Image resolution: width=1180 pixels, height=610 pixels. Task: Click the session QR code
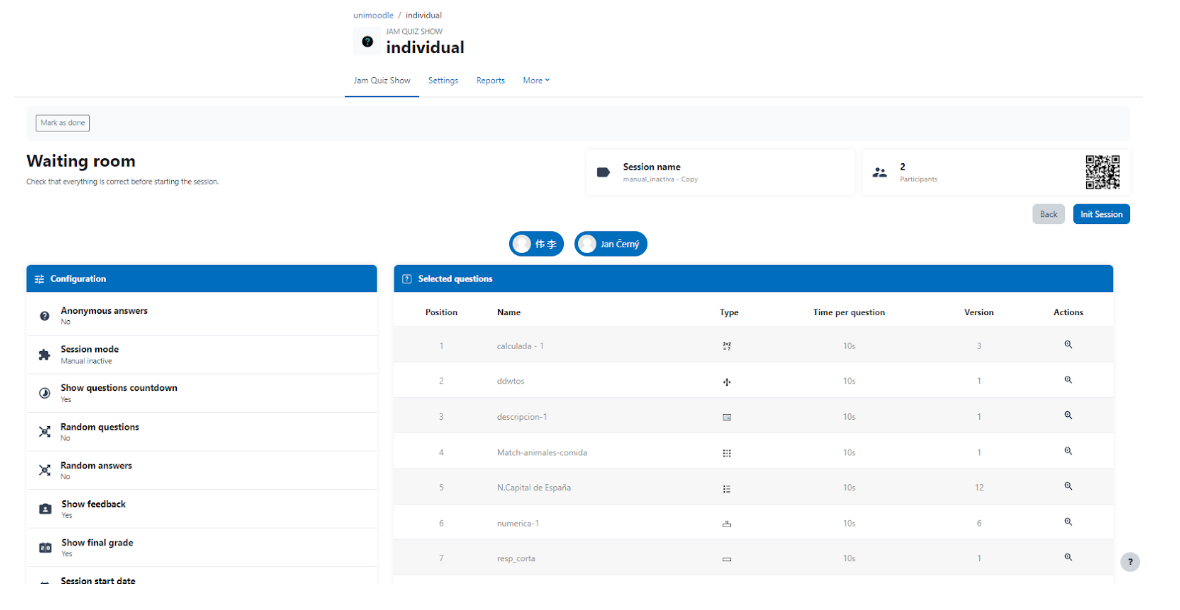(x=1102, y=172)
